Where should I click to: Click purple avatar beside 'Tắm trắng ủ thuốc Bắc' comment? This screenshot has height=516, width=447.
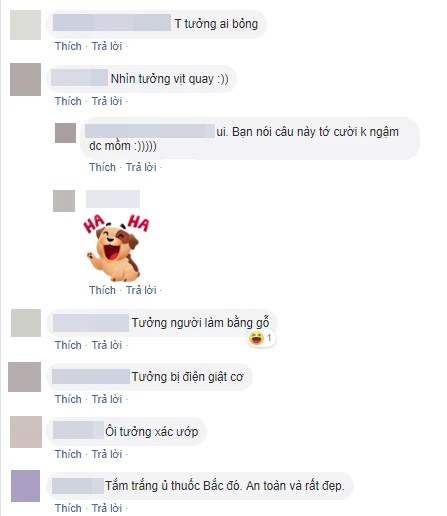point(25,486)
